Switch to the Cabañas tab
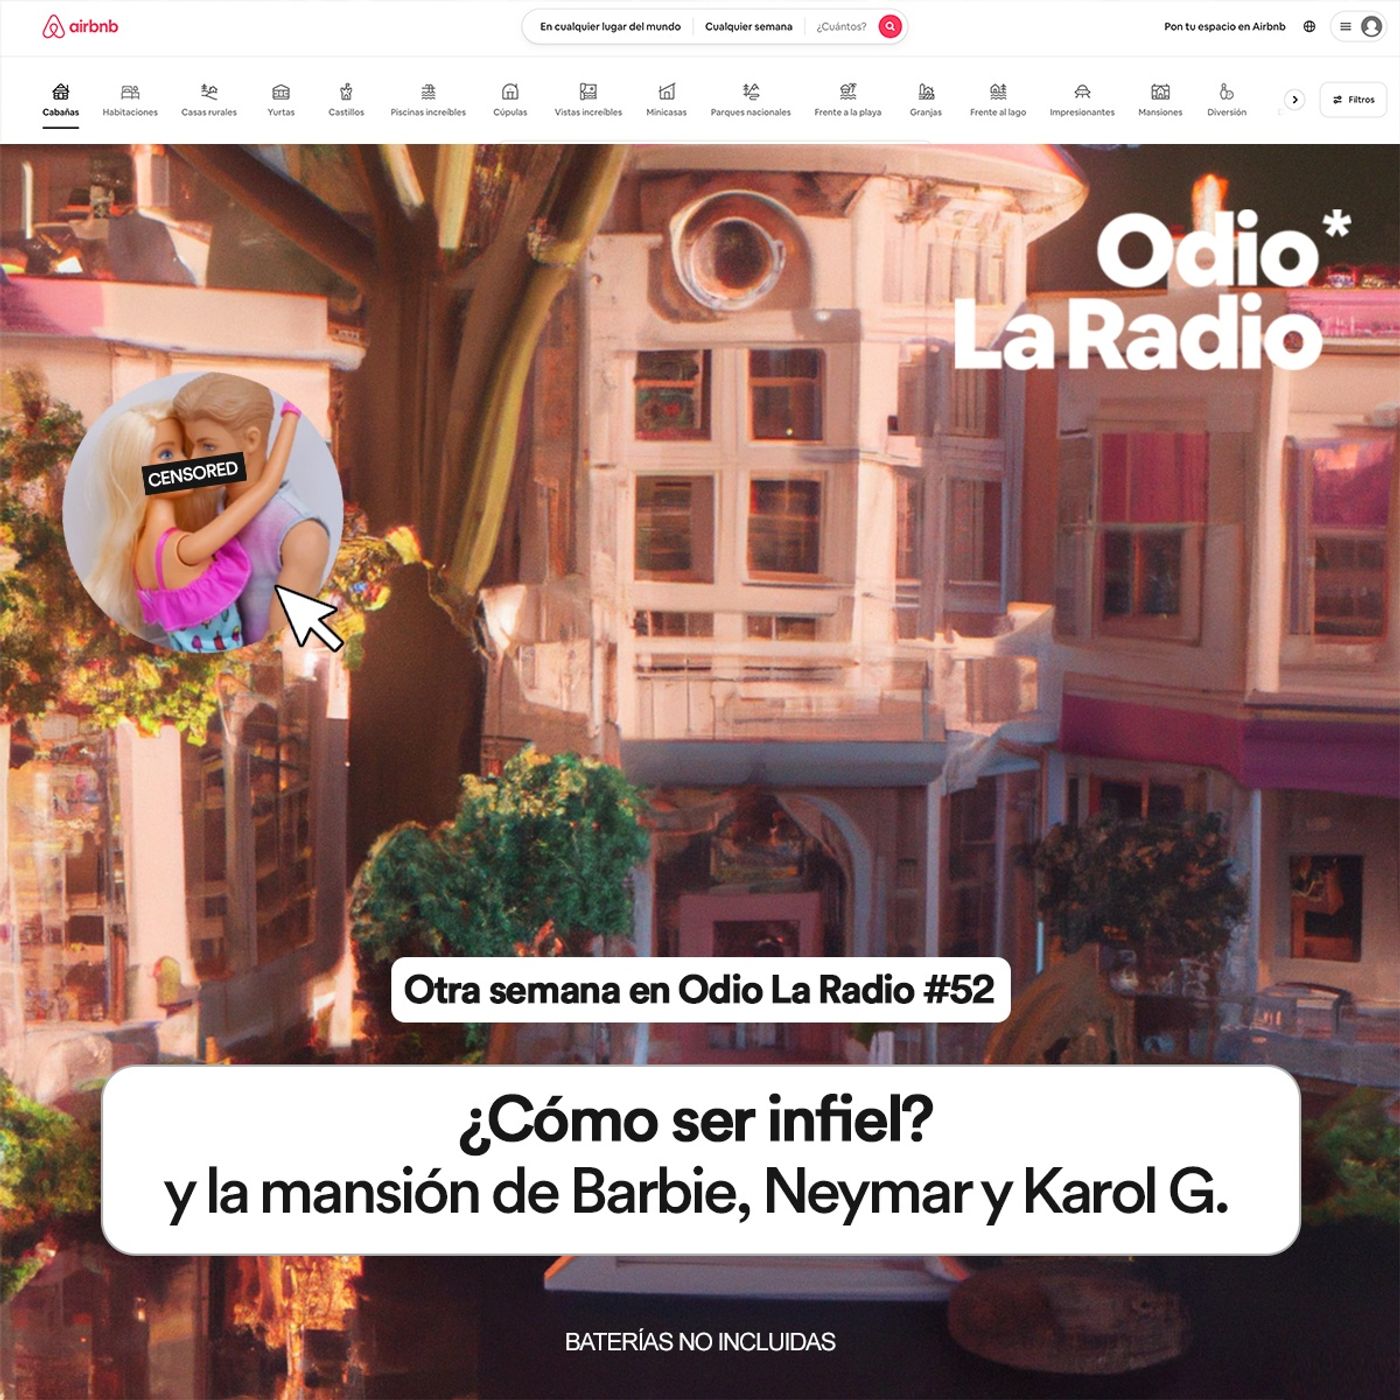This screenshot has width=1400, height=1400. (x=61, y=100)
